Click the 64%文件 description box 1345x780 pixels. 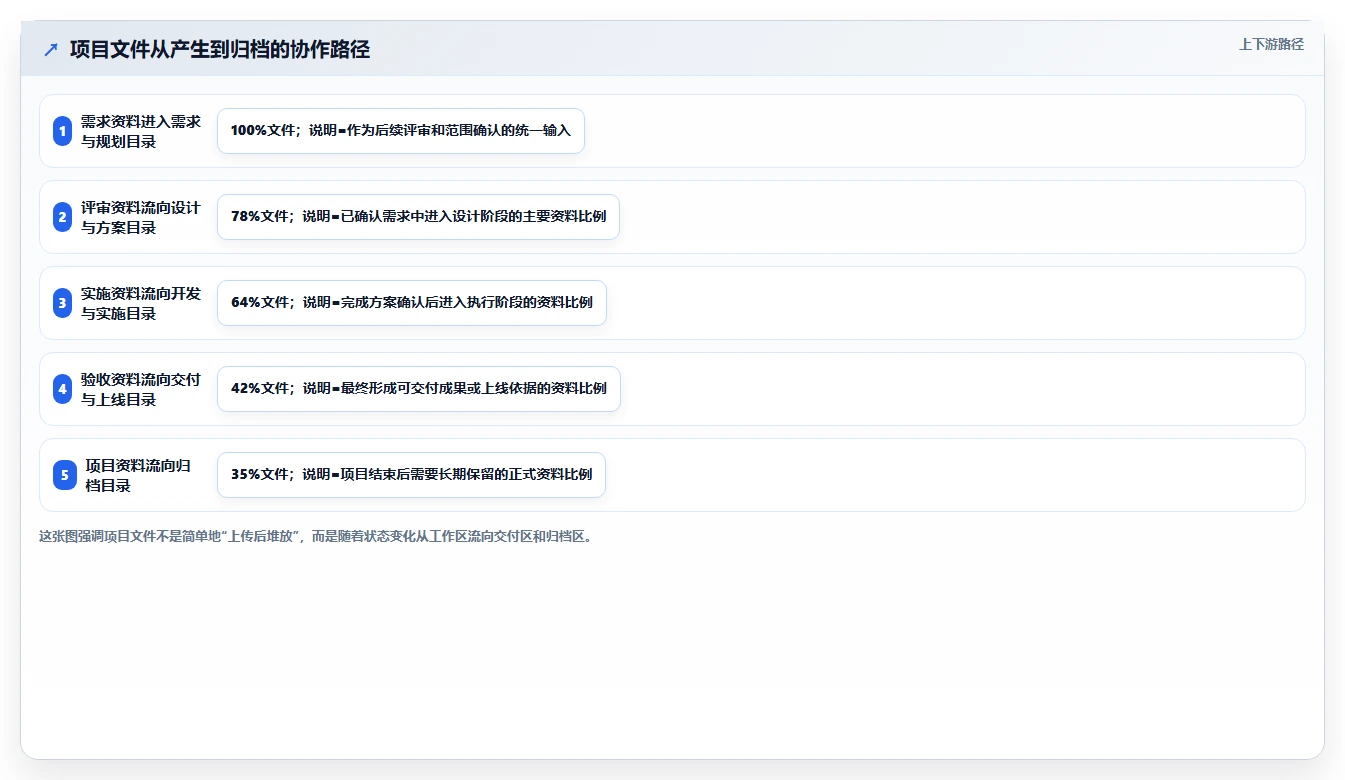412,303
